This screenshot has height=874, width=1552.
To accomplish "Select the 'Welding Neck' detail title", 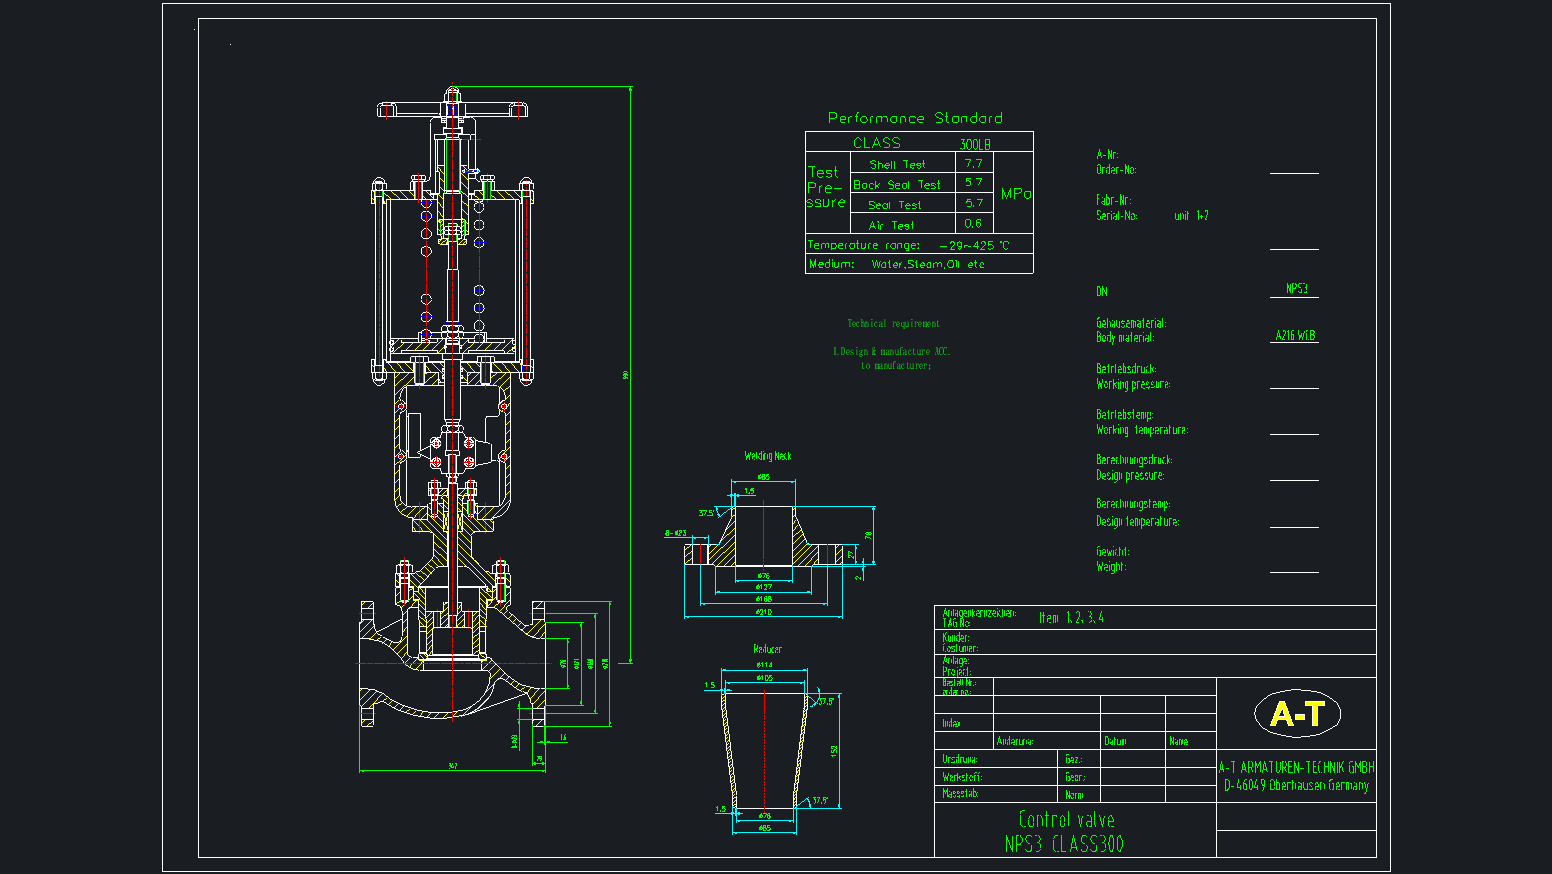I will tap(768, 456).
